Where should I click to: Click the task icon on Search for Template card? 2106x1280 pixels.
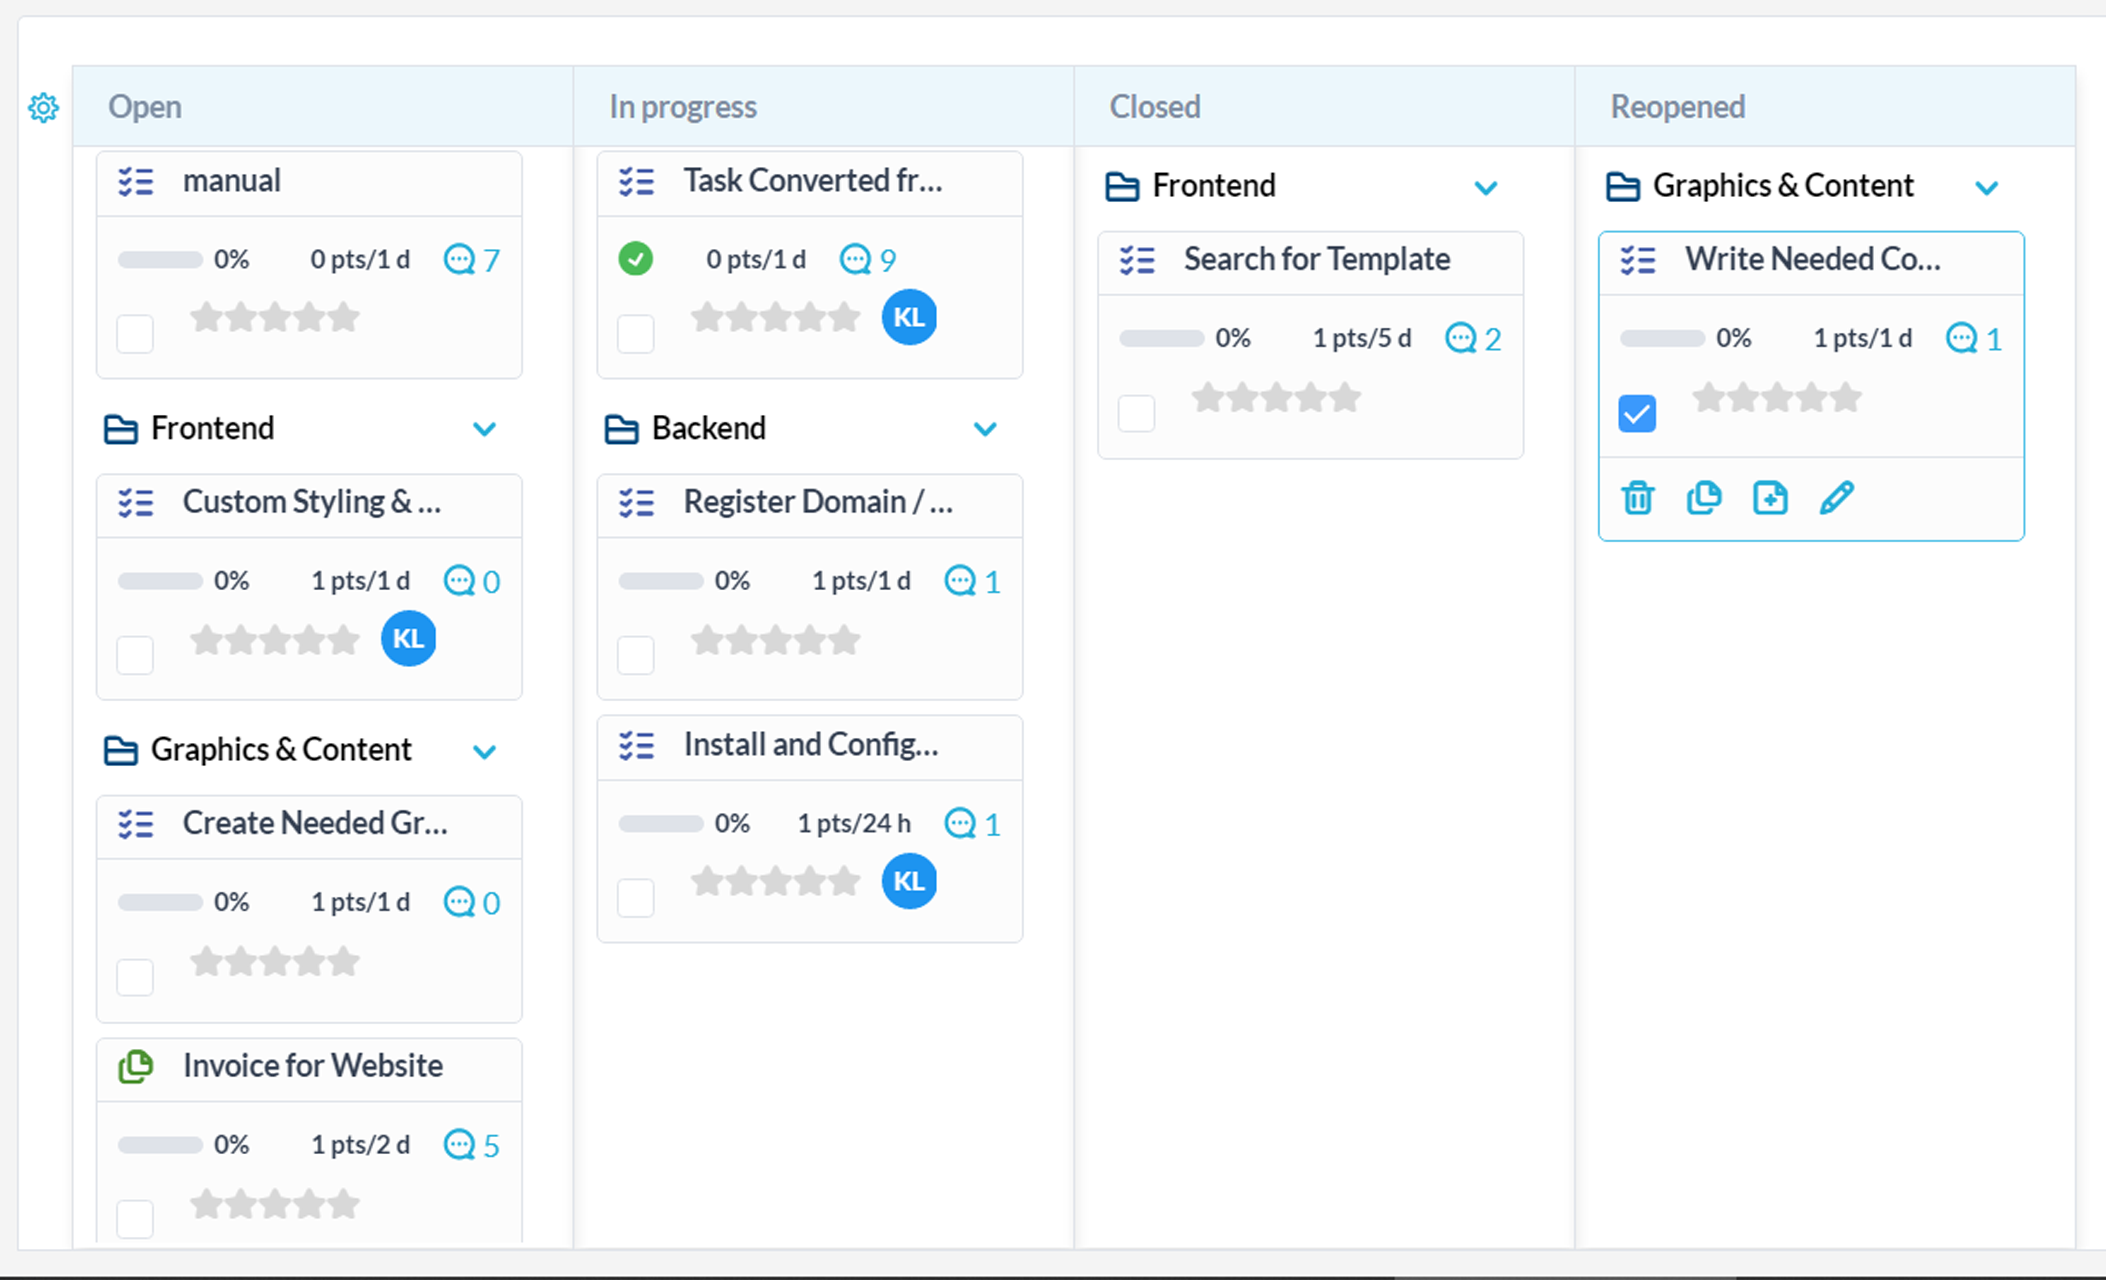pos(1137,260)
